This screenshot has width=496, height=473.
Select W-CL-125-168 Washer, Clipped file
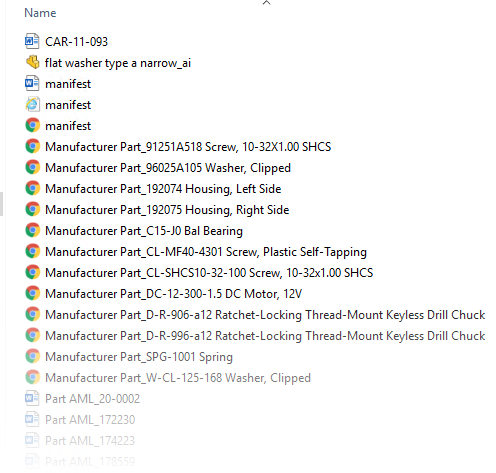tap(178, 378)
